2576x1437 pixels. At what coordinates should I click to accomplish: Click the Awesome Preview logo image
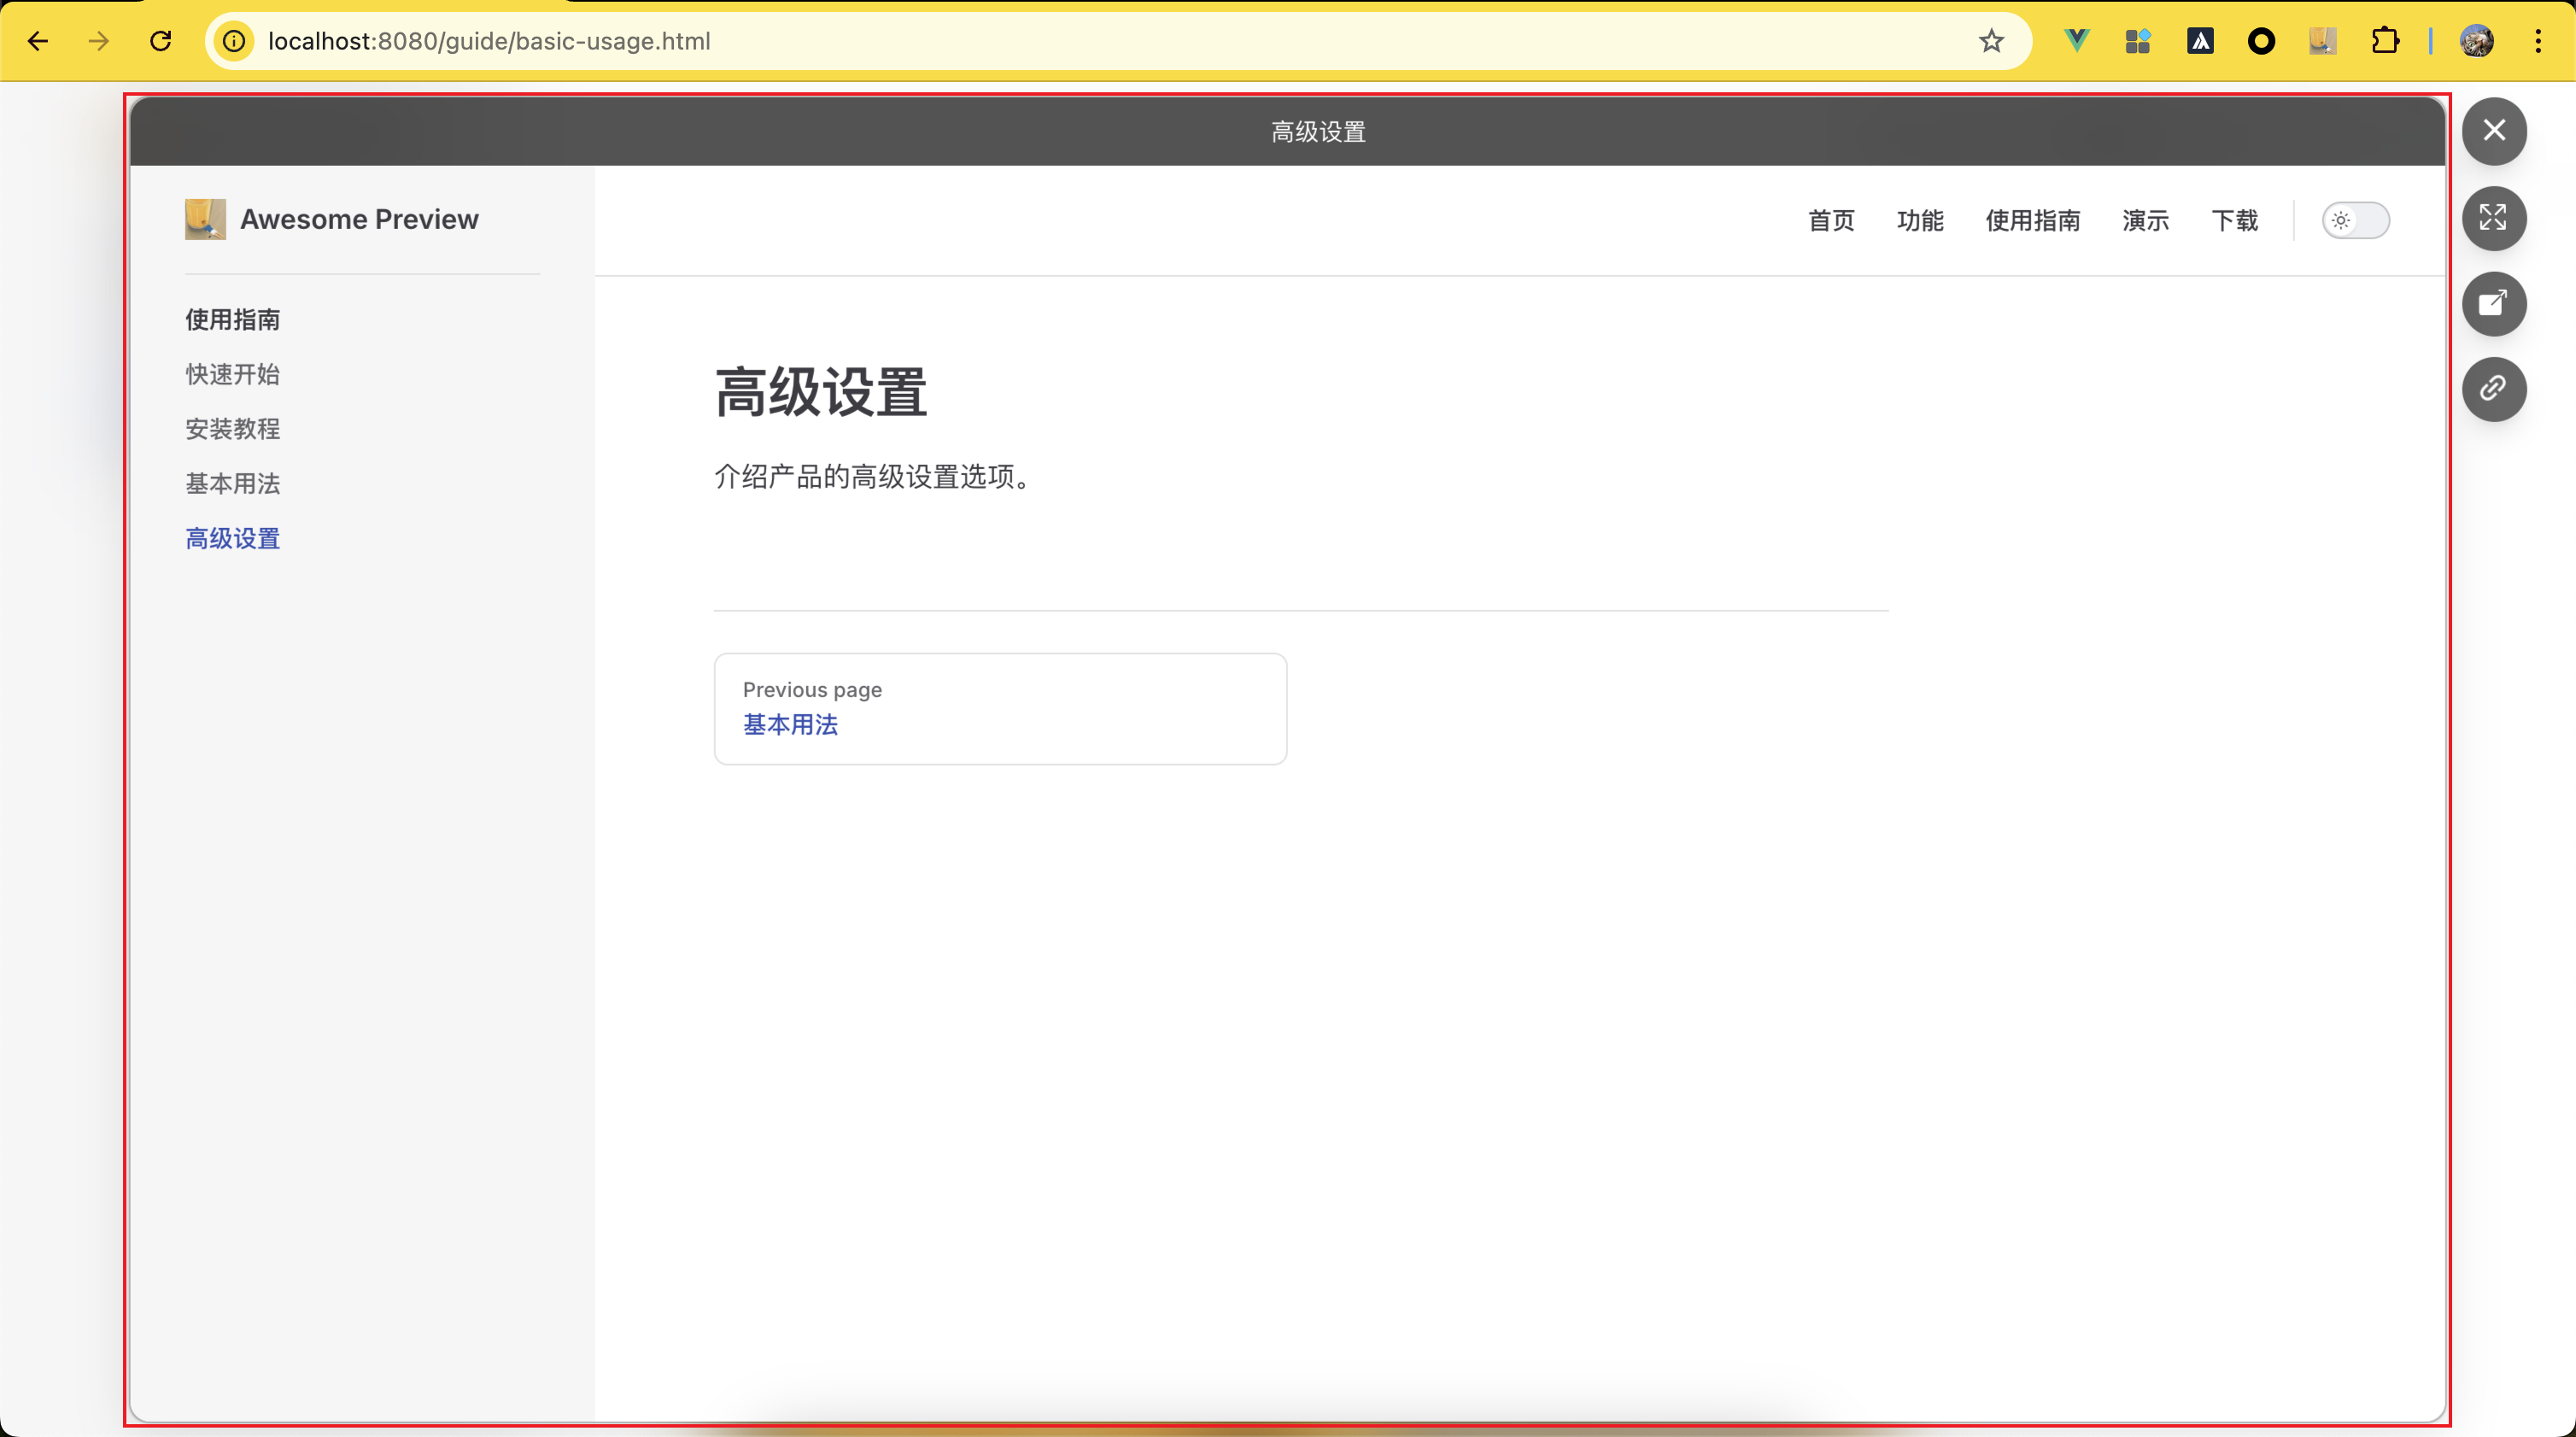pos(205,219)
